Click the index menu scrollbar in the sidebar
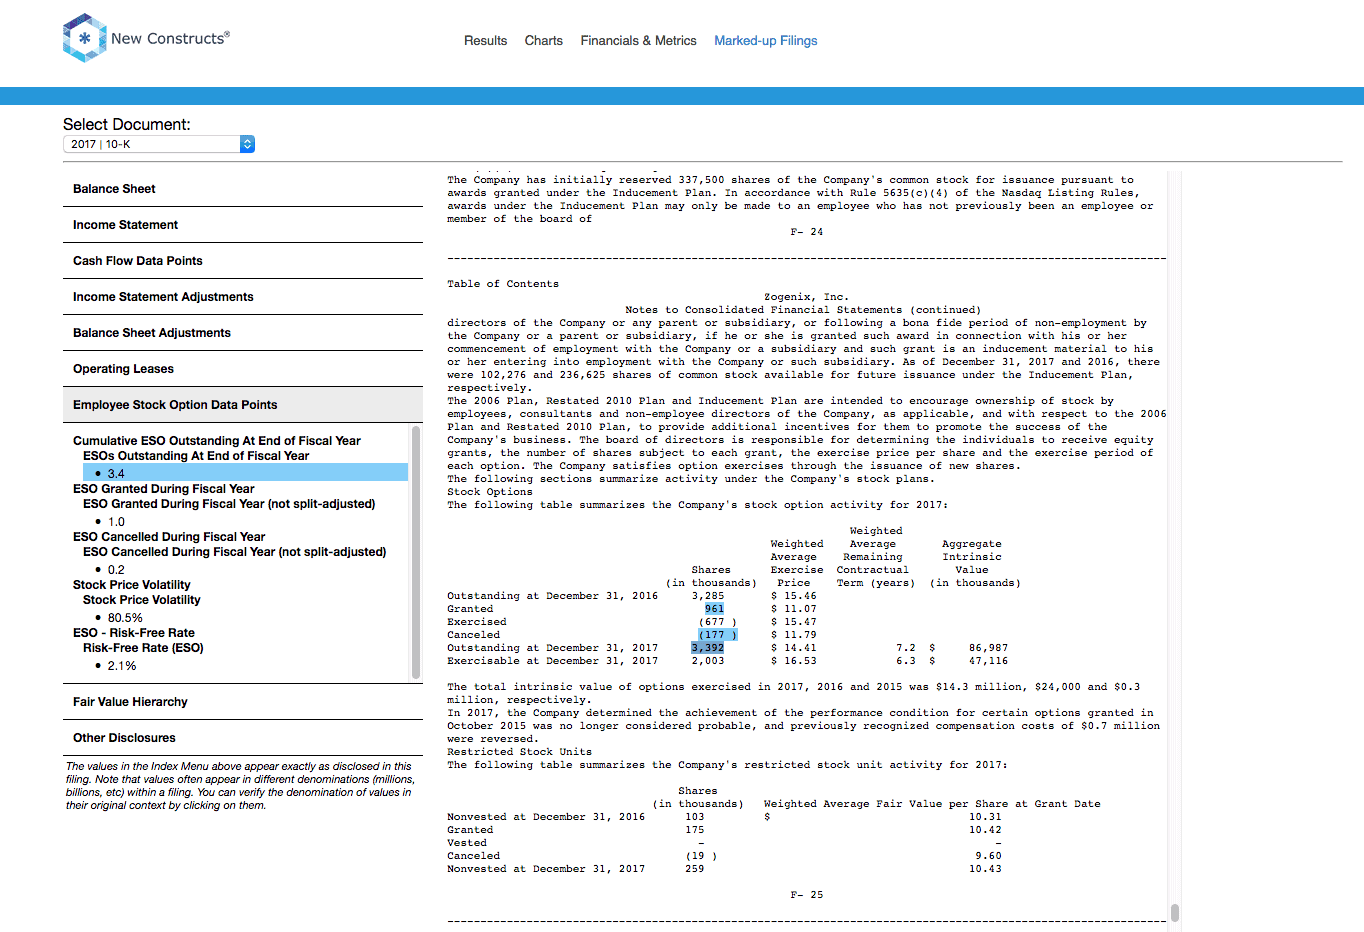Screen dimensions: 1364x932 tap(416, 553)
